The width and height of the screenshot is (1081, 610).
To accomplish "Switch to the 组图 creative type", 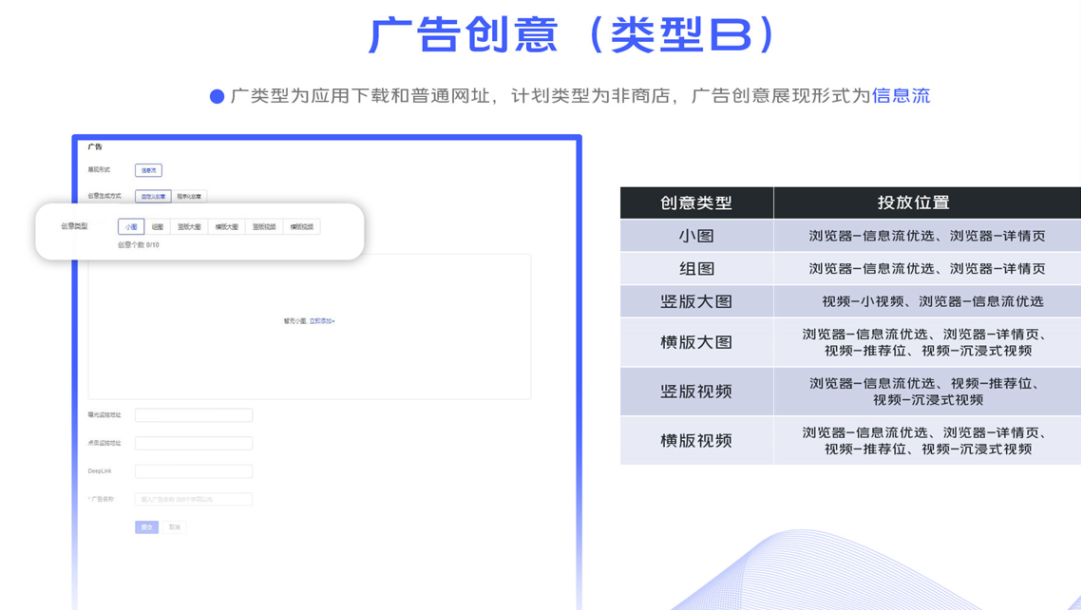I will pyautogui.click(x=157, y=227).
